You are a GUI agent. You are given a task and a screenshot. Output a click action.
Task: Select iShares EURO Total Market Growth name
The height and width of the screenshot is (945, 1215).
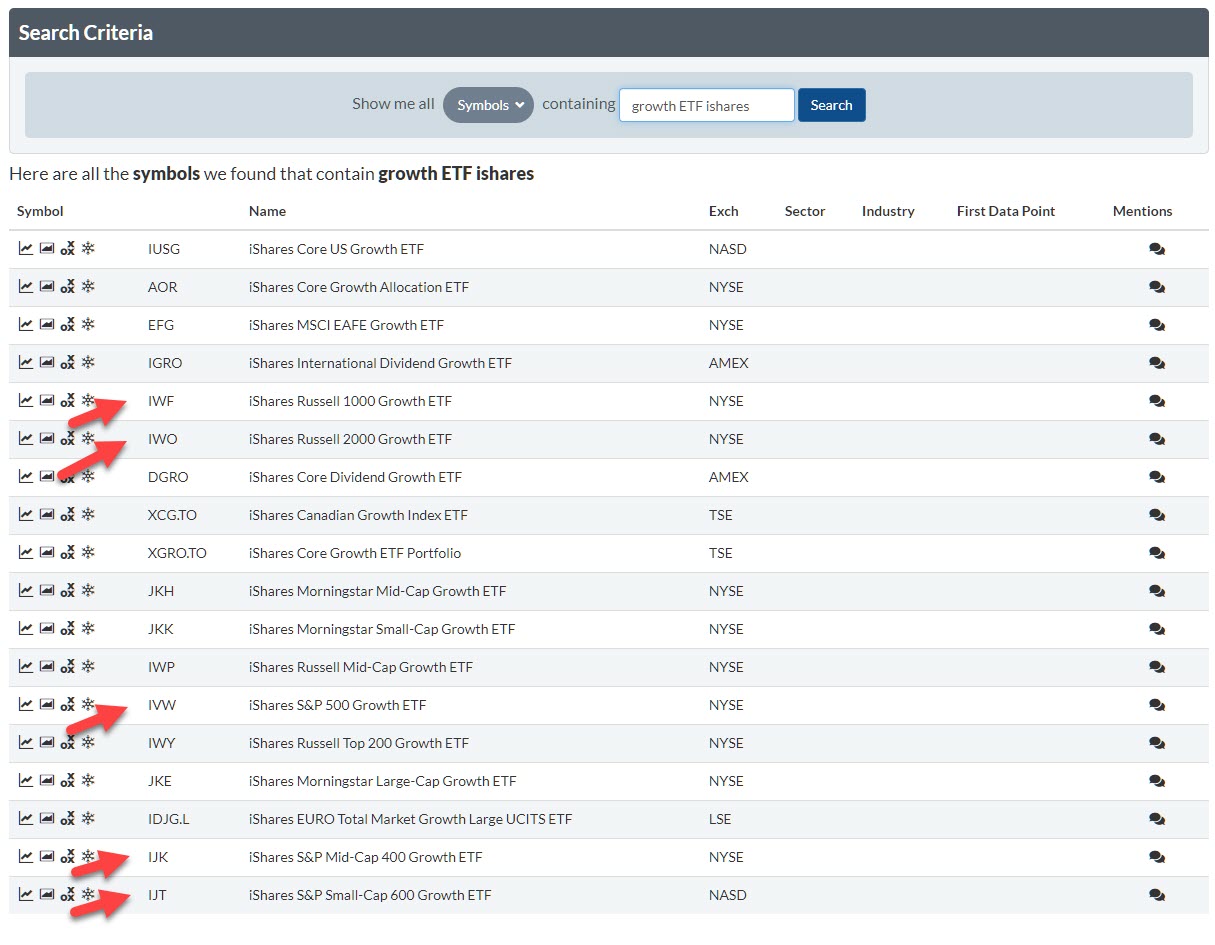[410, 819]
